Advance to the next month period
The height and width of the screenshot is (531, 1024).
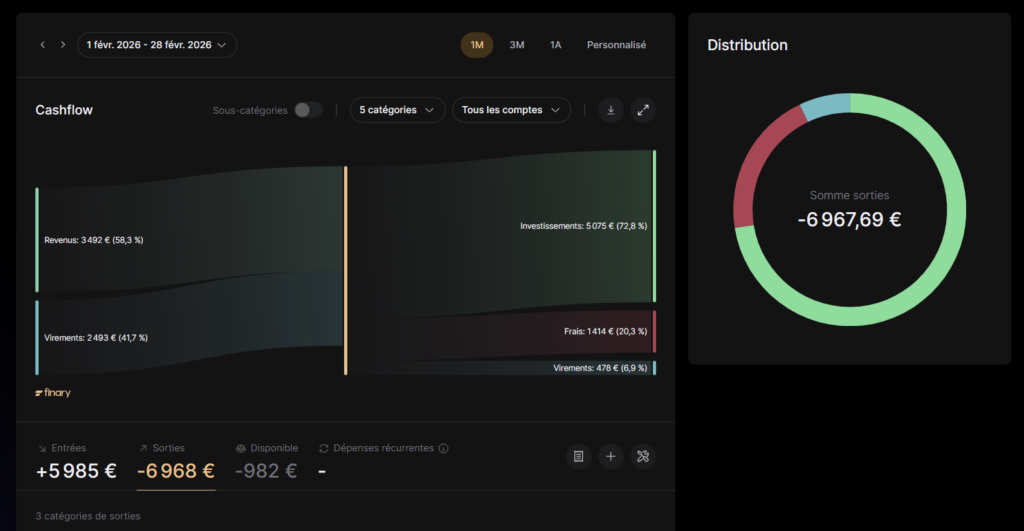point(63,45)
